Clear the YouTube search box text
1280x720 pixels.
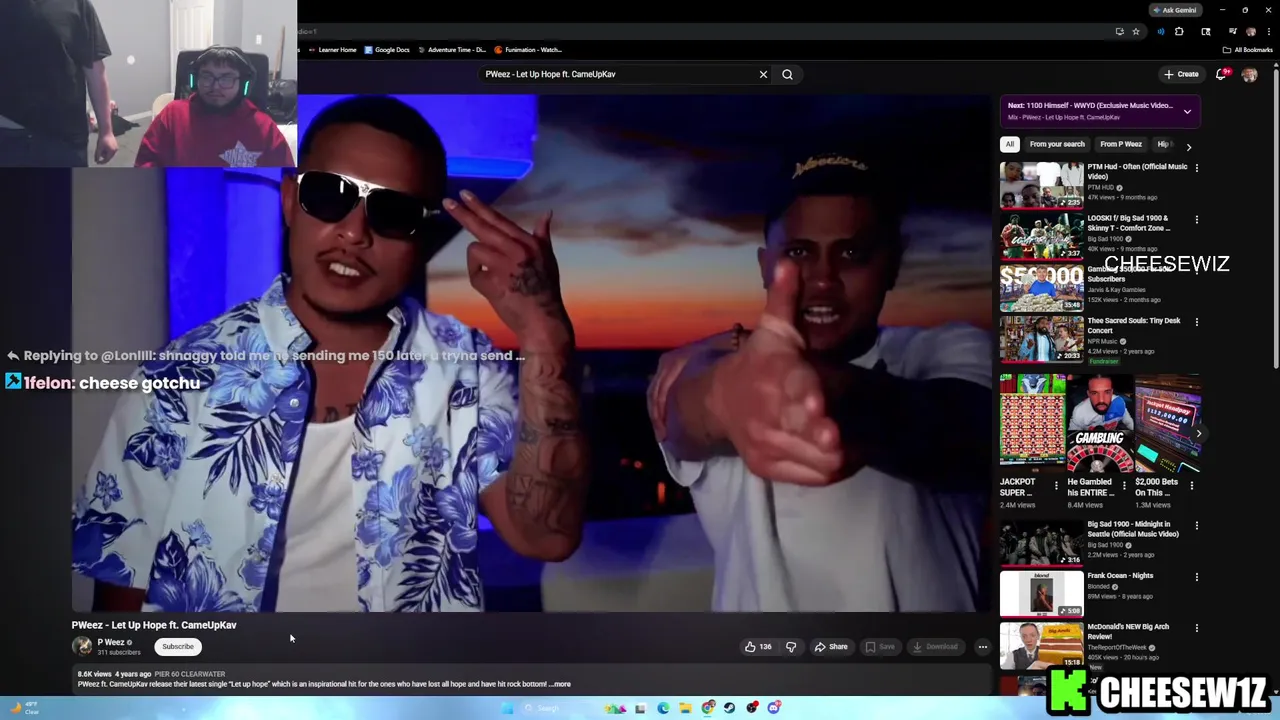pyautogui.click(x=763, y=74)
